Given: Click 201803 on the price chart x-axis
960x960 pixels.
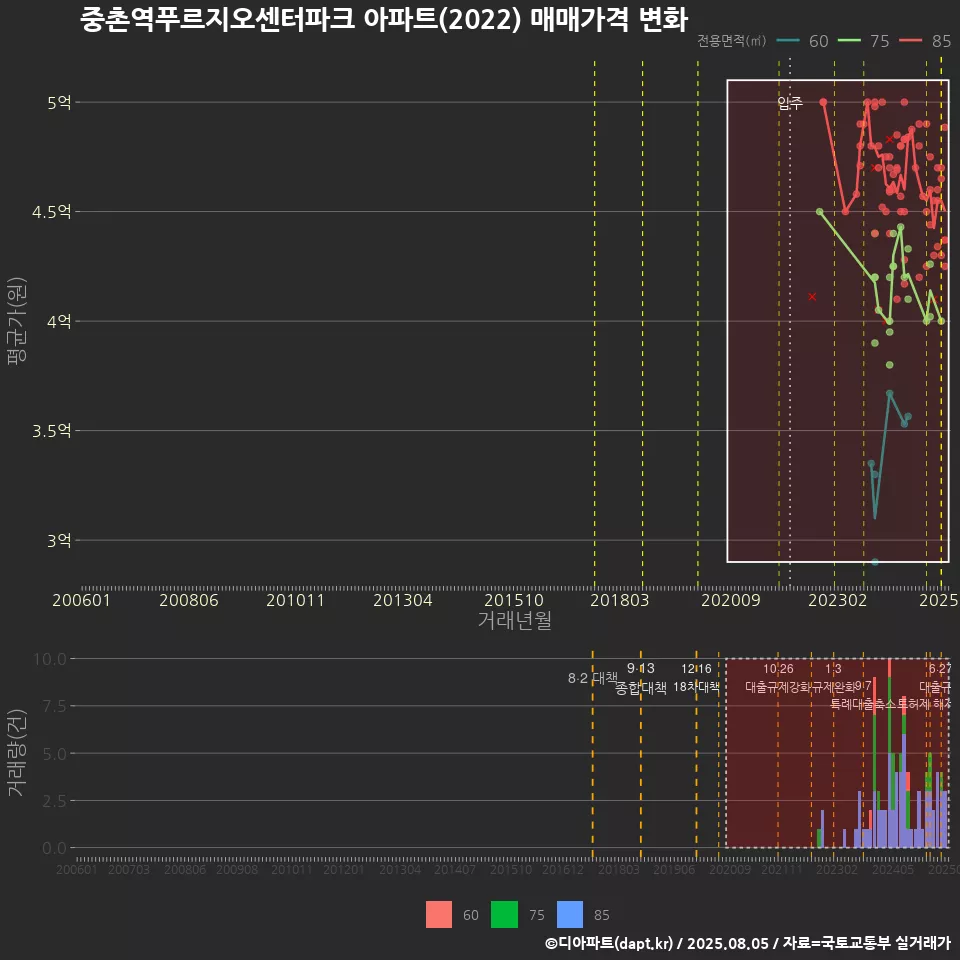Looking at the screenshot, I should (620, 600).
